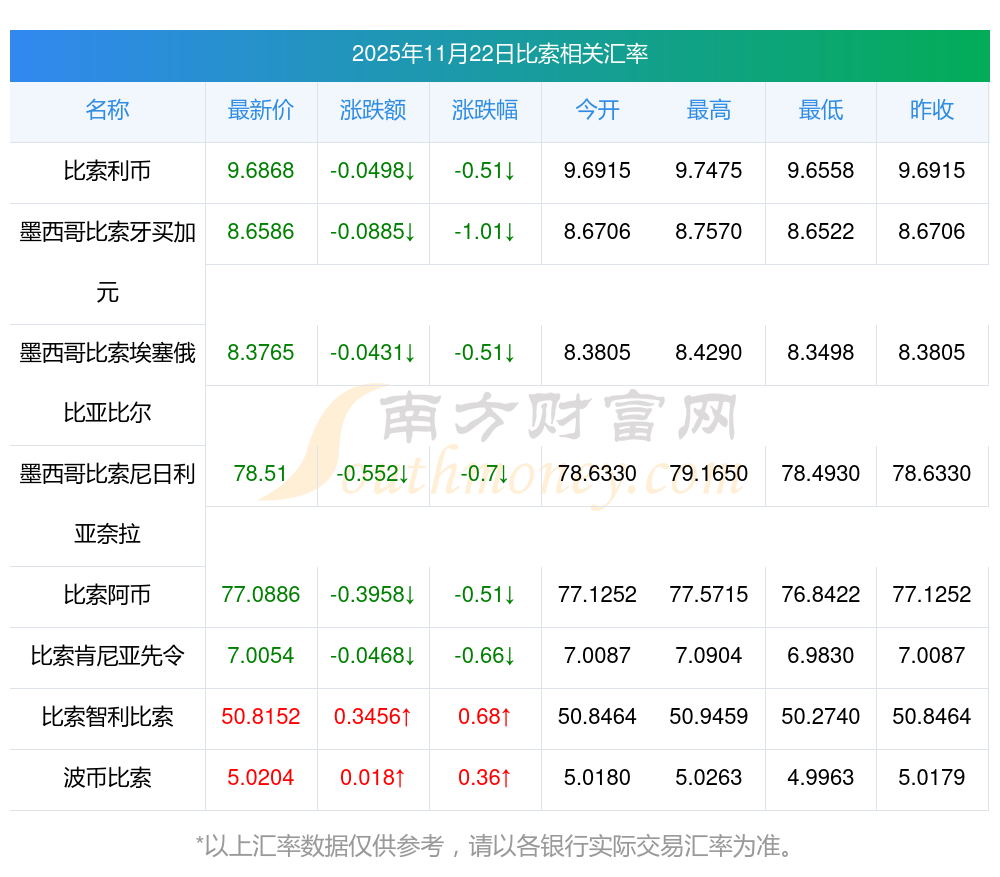Select the 最低 column header
Image resolution: width=1000 pixels, height=877 pixels.
click(821, 111)
